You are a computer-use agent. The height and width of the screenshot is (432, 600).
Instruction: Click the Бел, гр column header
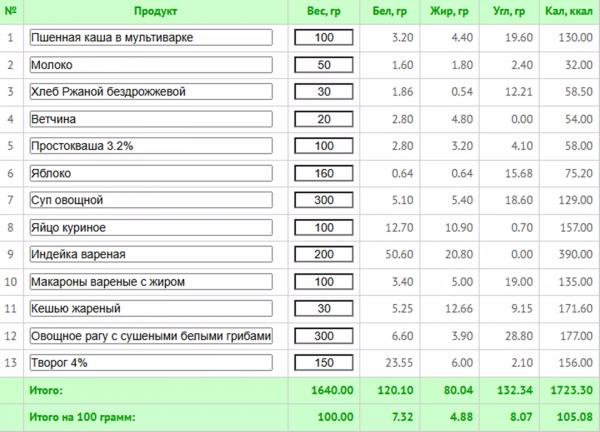tap(390, 11)
